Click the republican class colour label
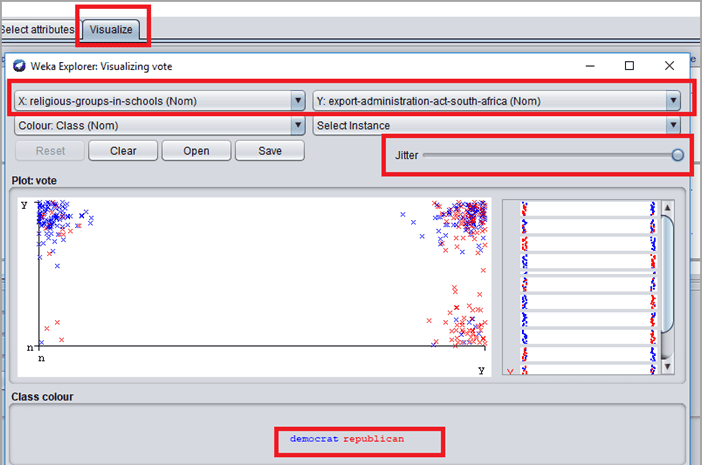This screenshot has height=465, width=702. click(374, 439)
